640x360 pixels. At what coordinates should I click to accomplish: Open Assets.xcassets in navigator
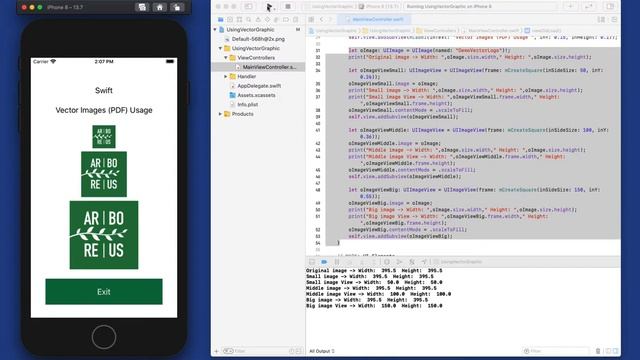(x=256, y=95)
